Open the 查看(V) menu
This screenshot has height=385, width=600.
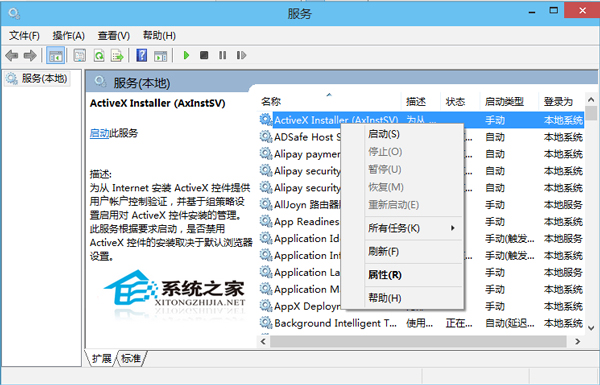[114, 36]
